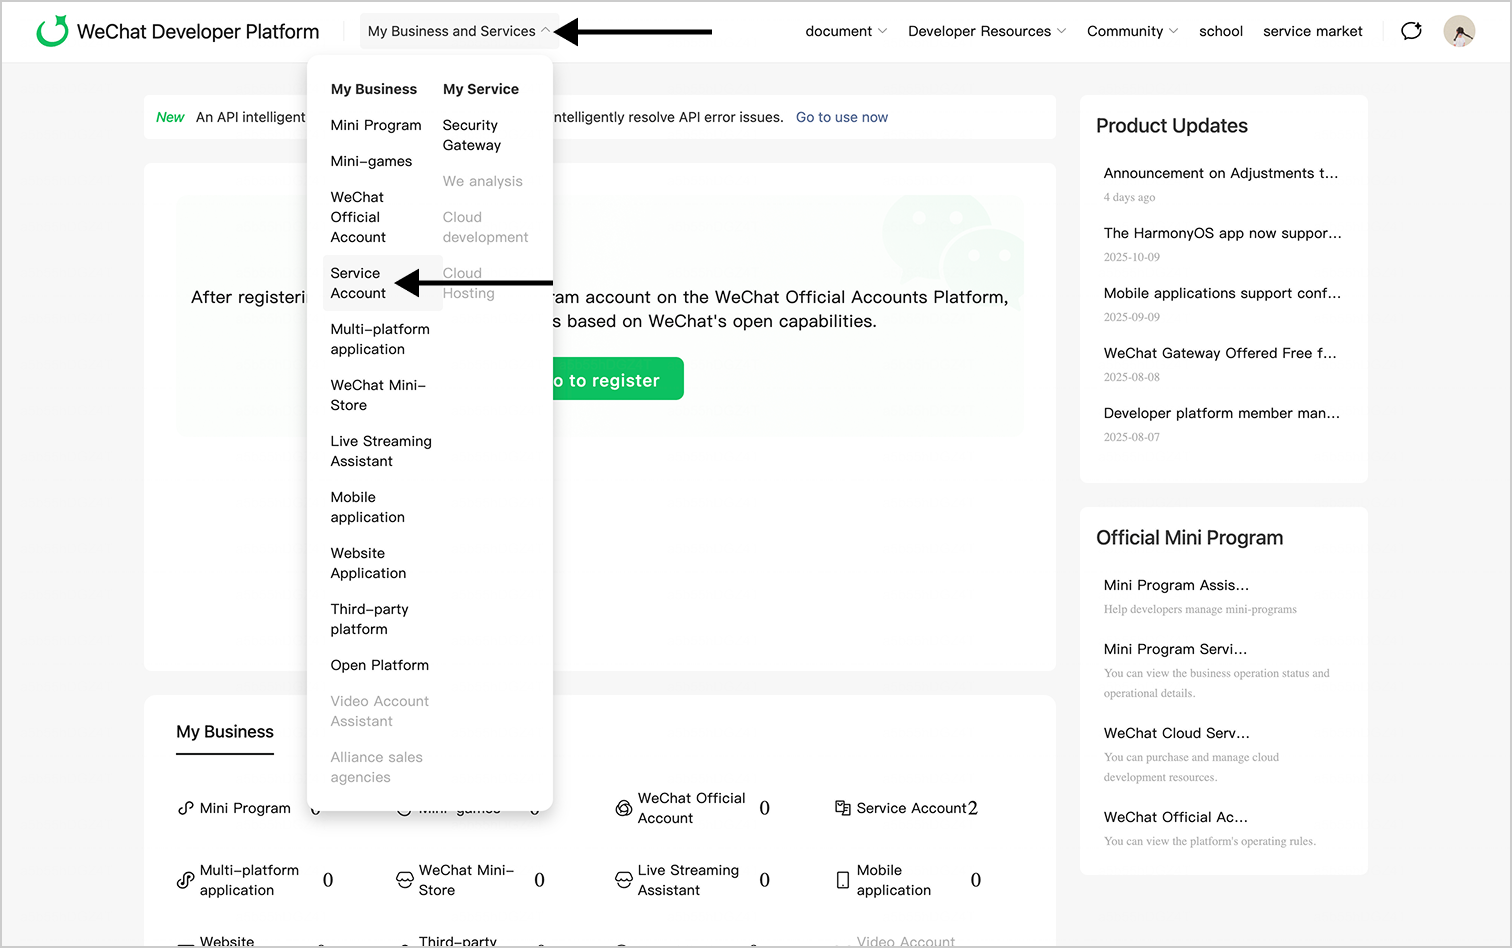Click the Mini Program icon in My Business

tap(185, 808)
